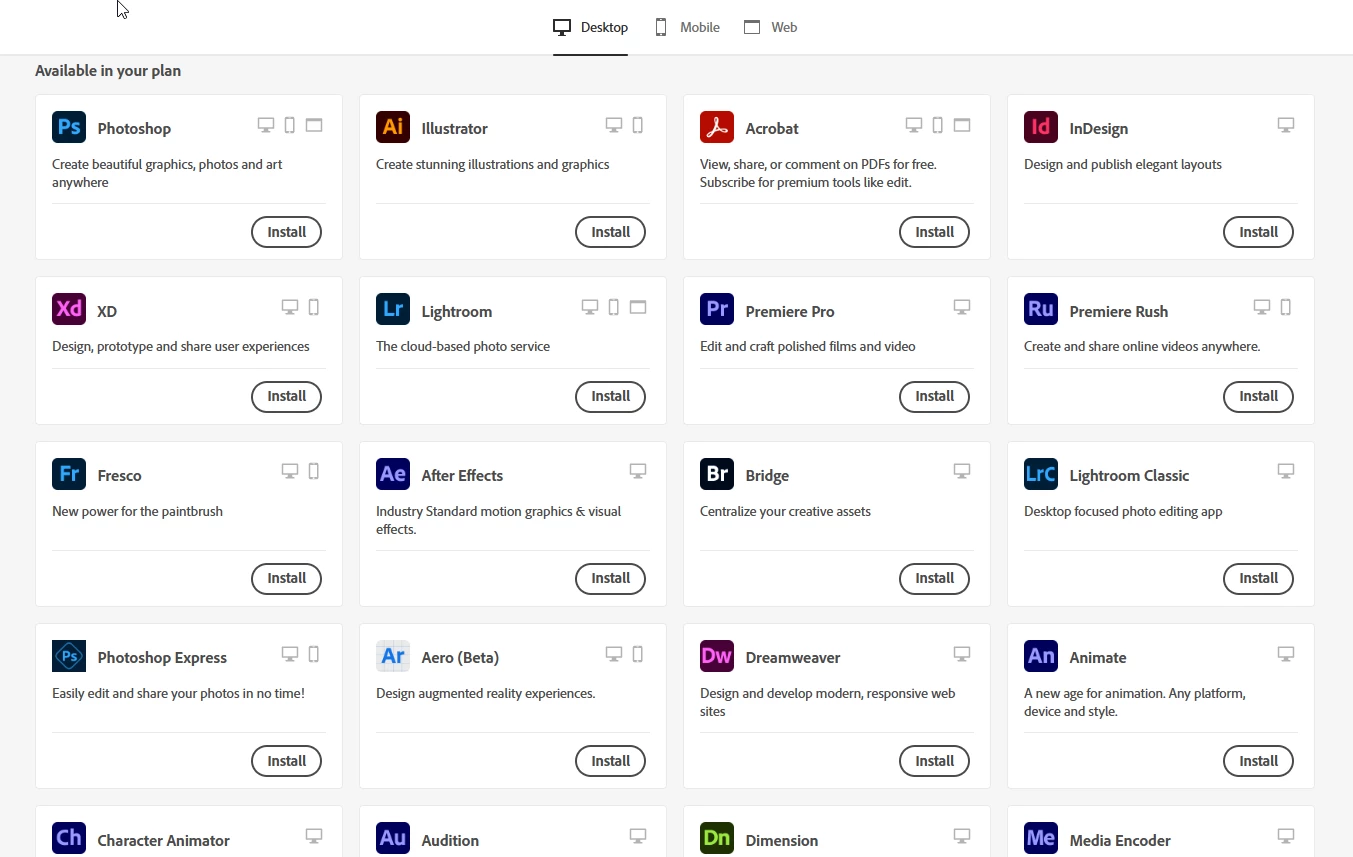Click the Photoshop Ps app icon
1353x857 pixels.
(69, 127)
